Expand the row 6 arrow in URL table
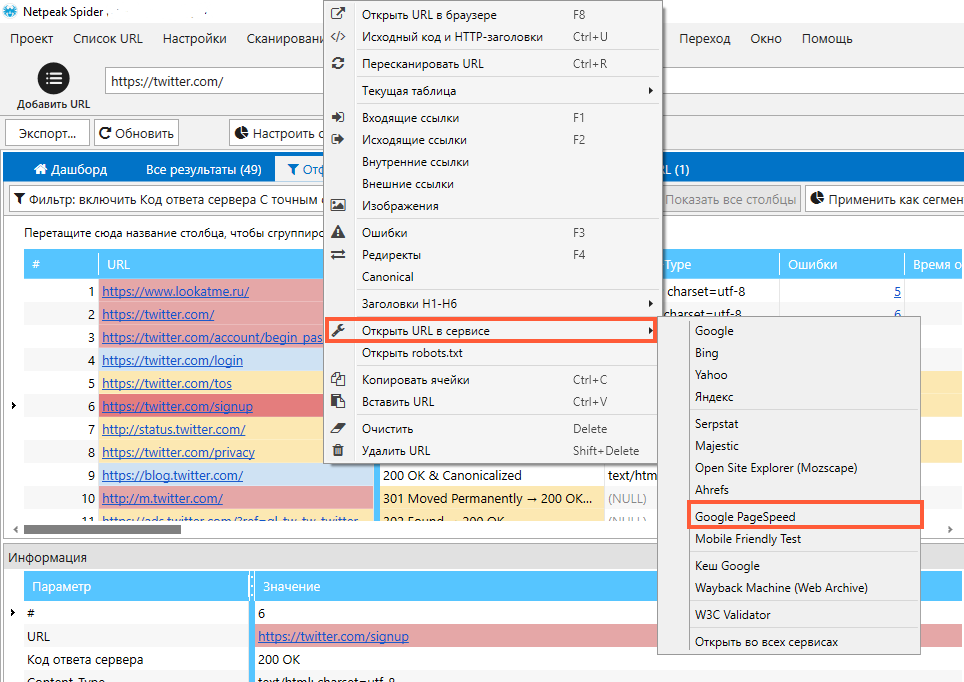The image size is (964, 682). (x=14, y=405)
